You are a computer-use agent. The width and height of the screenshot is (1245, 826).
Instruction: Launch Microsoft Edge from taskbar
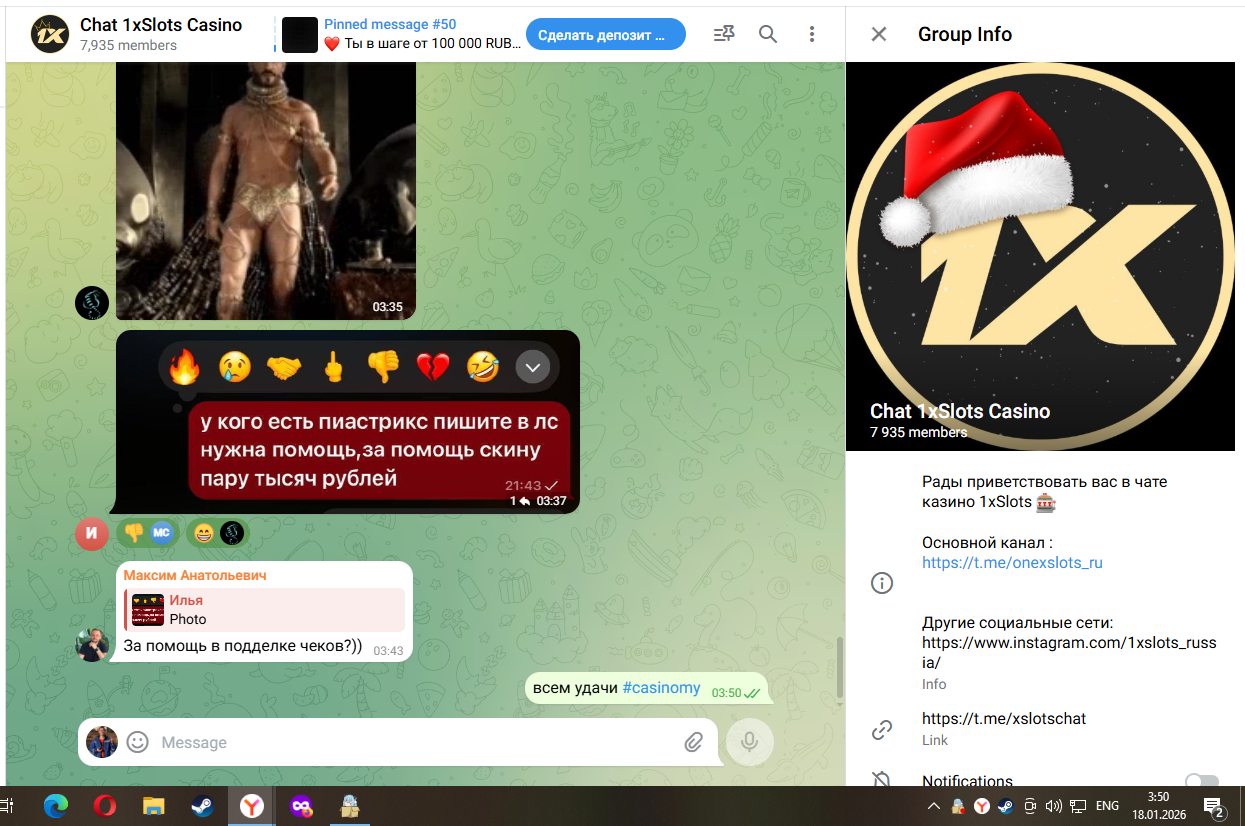point(56,806)
